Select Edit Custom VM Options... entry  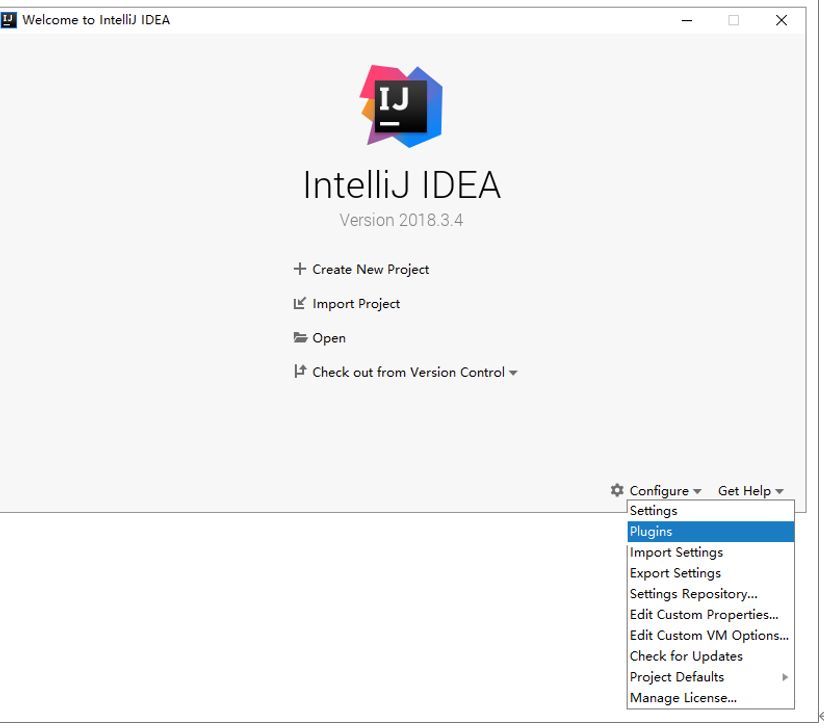tap(710, 635)
